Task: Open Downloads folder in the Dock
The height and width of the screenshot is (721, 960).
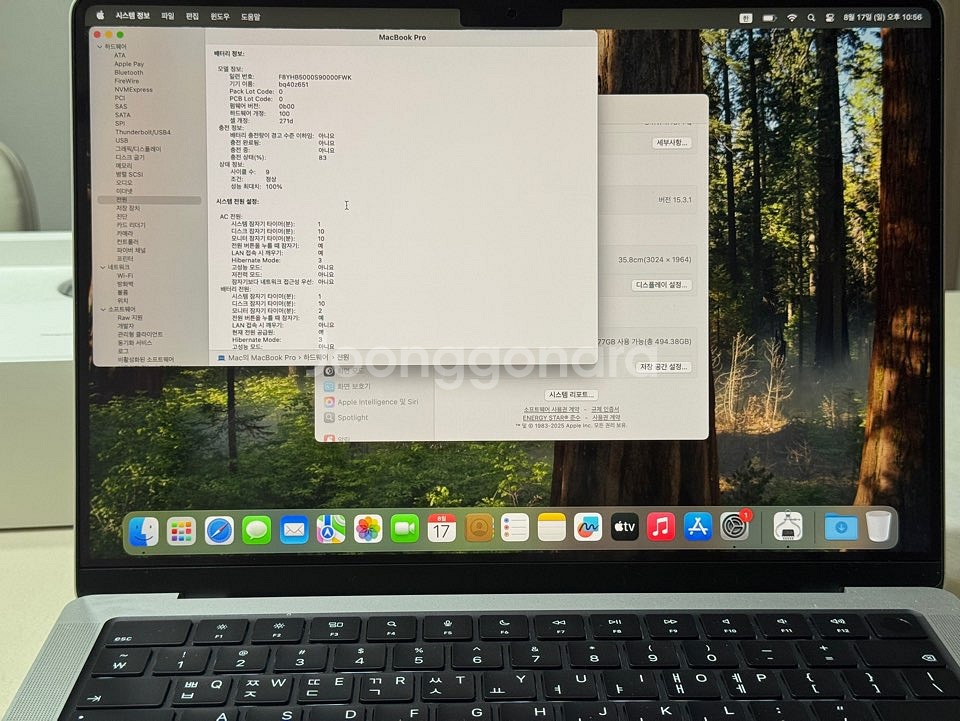Action: [841, 526]
